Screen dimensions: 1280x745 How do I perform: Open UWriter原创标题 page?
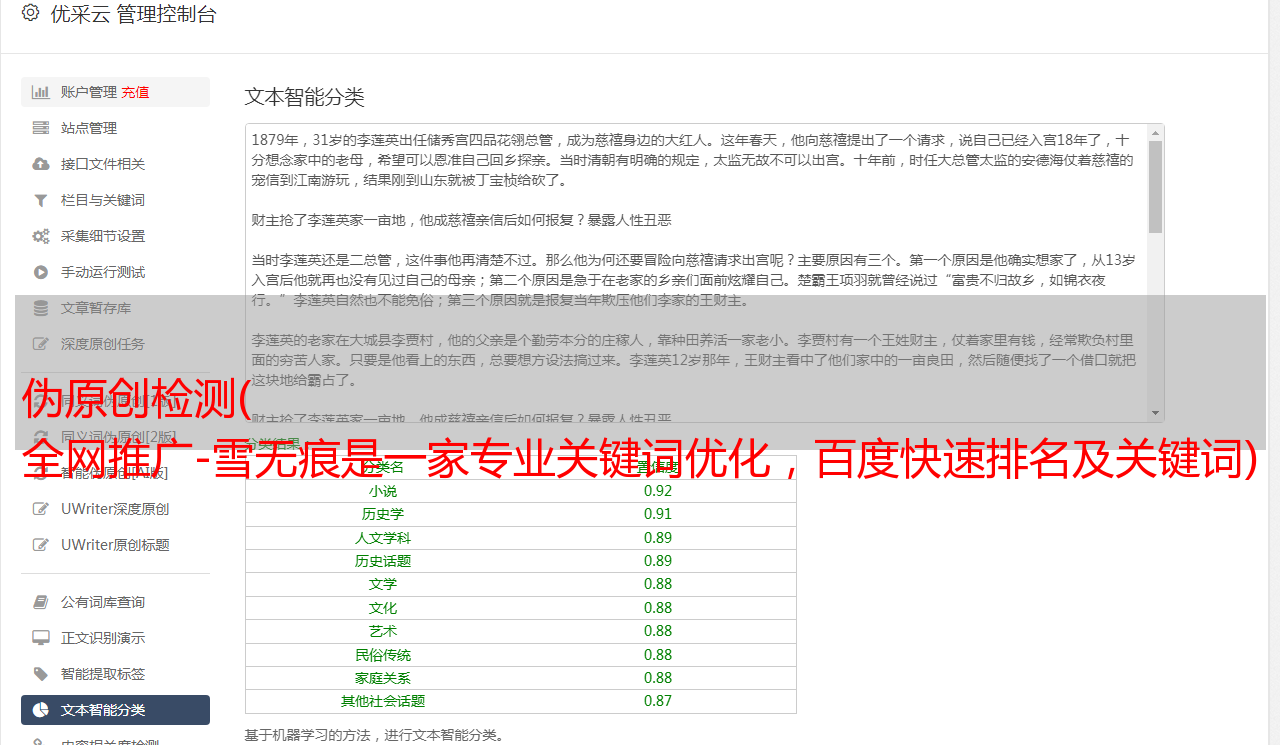[x=115, y=545]
